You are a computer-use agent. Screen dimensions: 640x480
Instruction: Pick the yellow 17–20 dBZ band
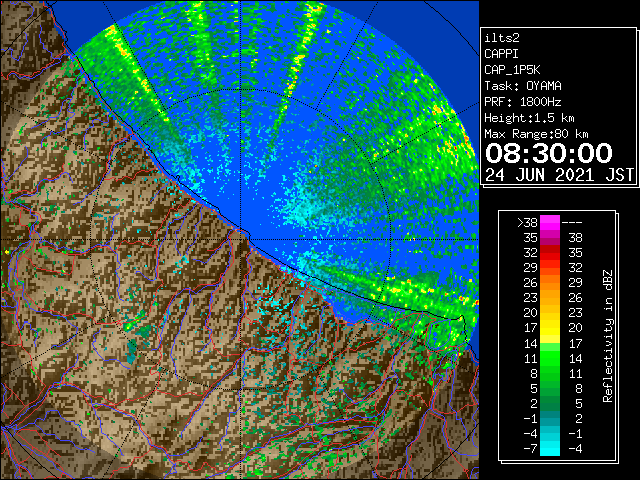click(550, 328)
